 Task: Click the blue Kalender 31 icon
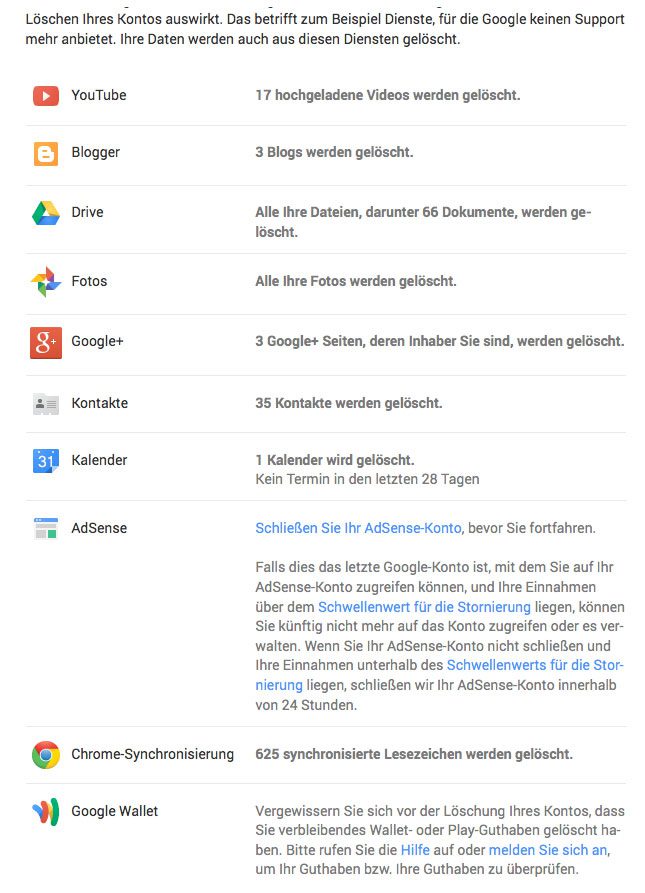tap(46, 461)
